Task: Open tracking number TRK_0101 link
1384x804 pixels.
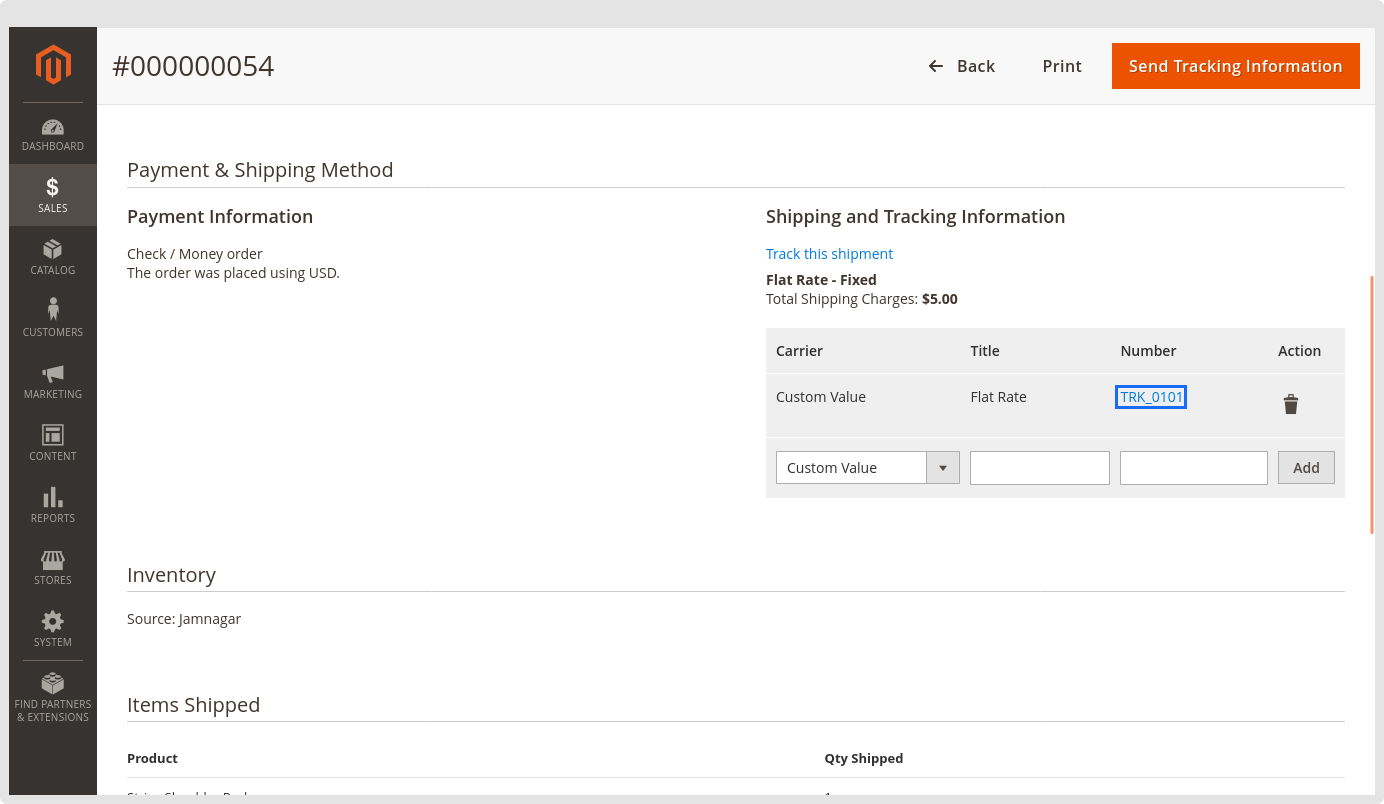Action: point(1151,397)
